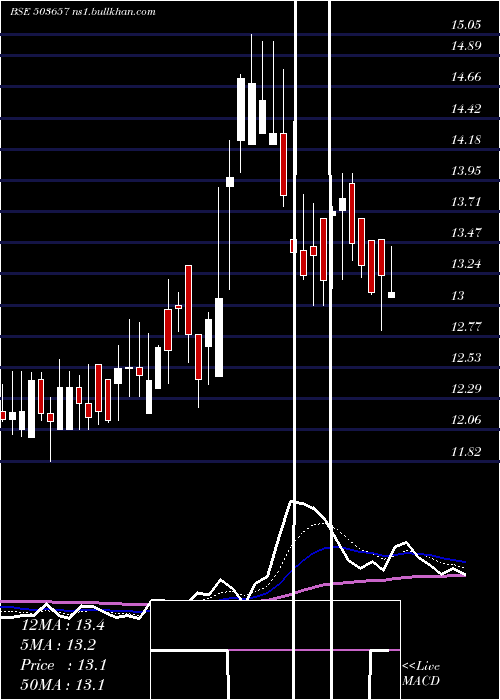500x700 pixels.
Task: Select the 11.82 price axis label
Action: tap(466, 452)
